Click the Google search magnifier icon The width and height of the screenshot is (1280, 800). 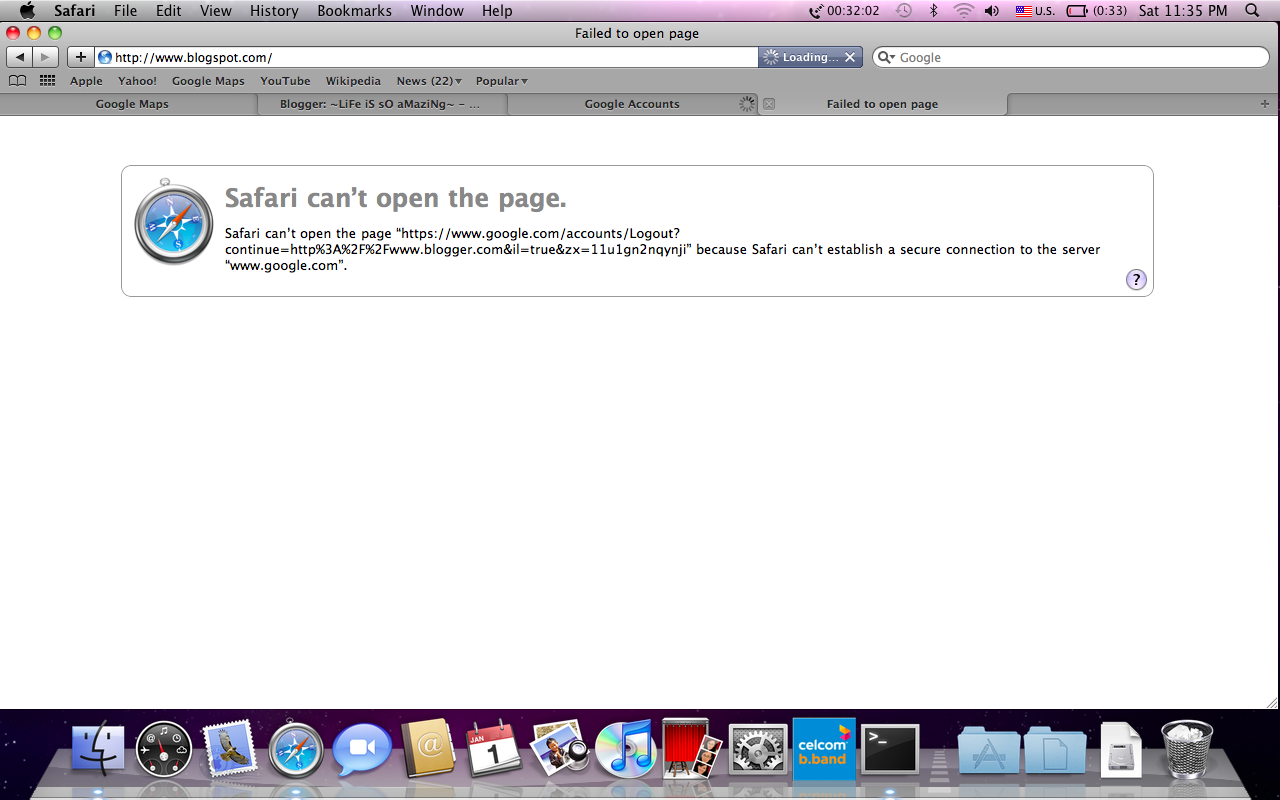pos(885,57)
